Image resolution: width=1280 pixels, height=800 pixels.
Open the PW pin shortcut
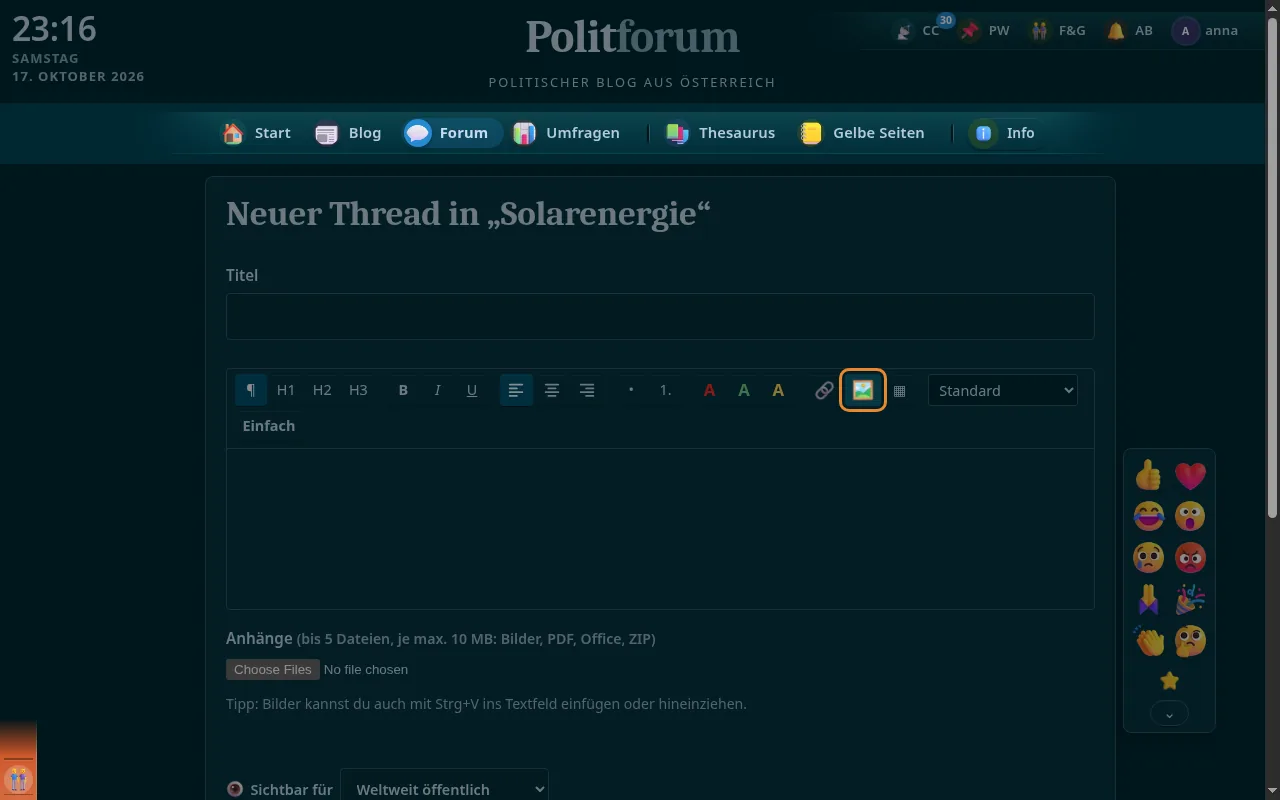[985, 31]
